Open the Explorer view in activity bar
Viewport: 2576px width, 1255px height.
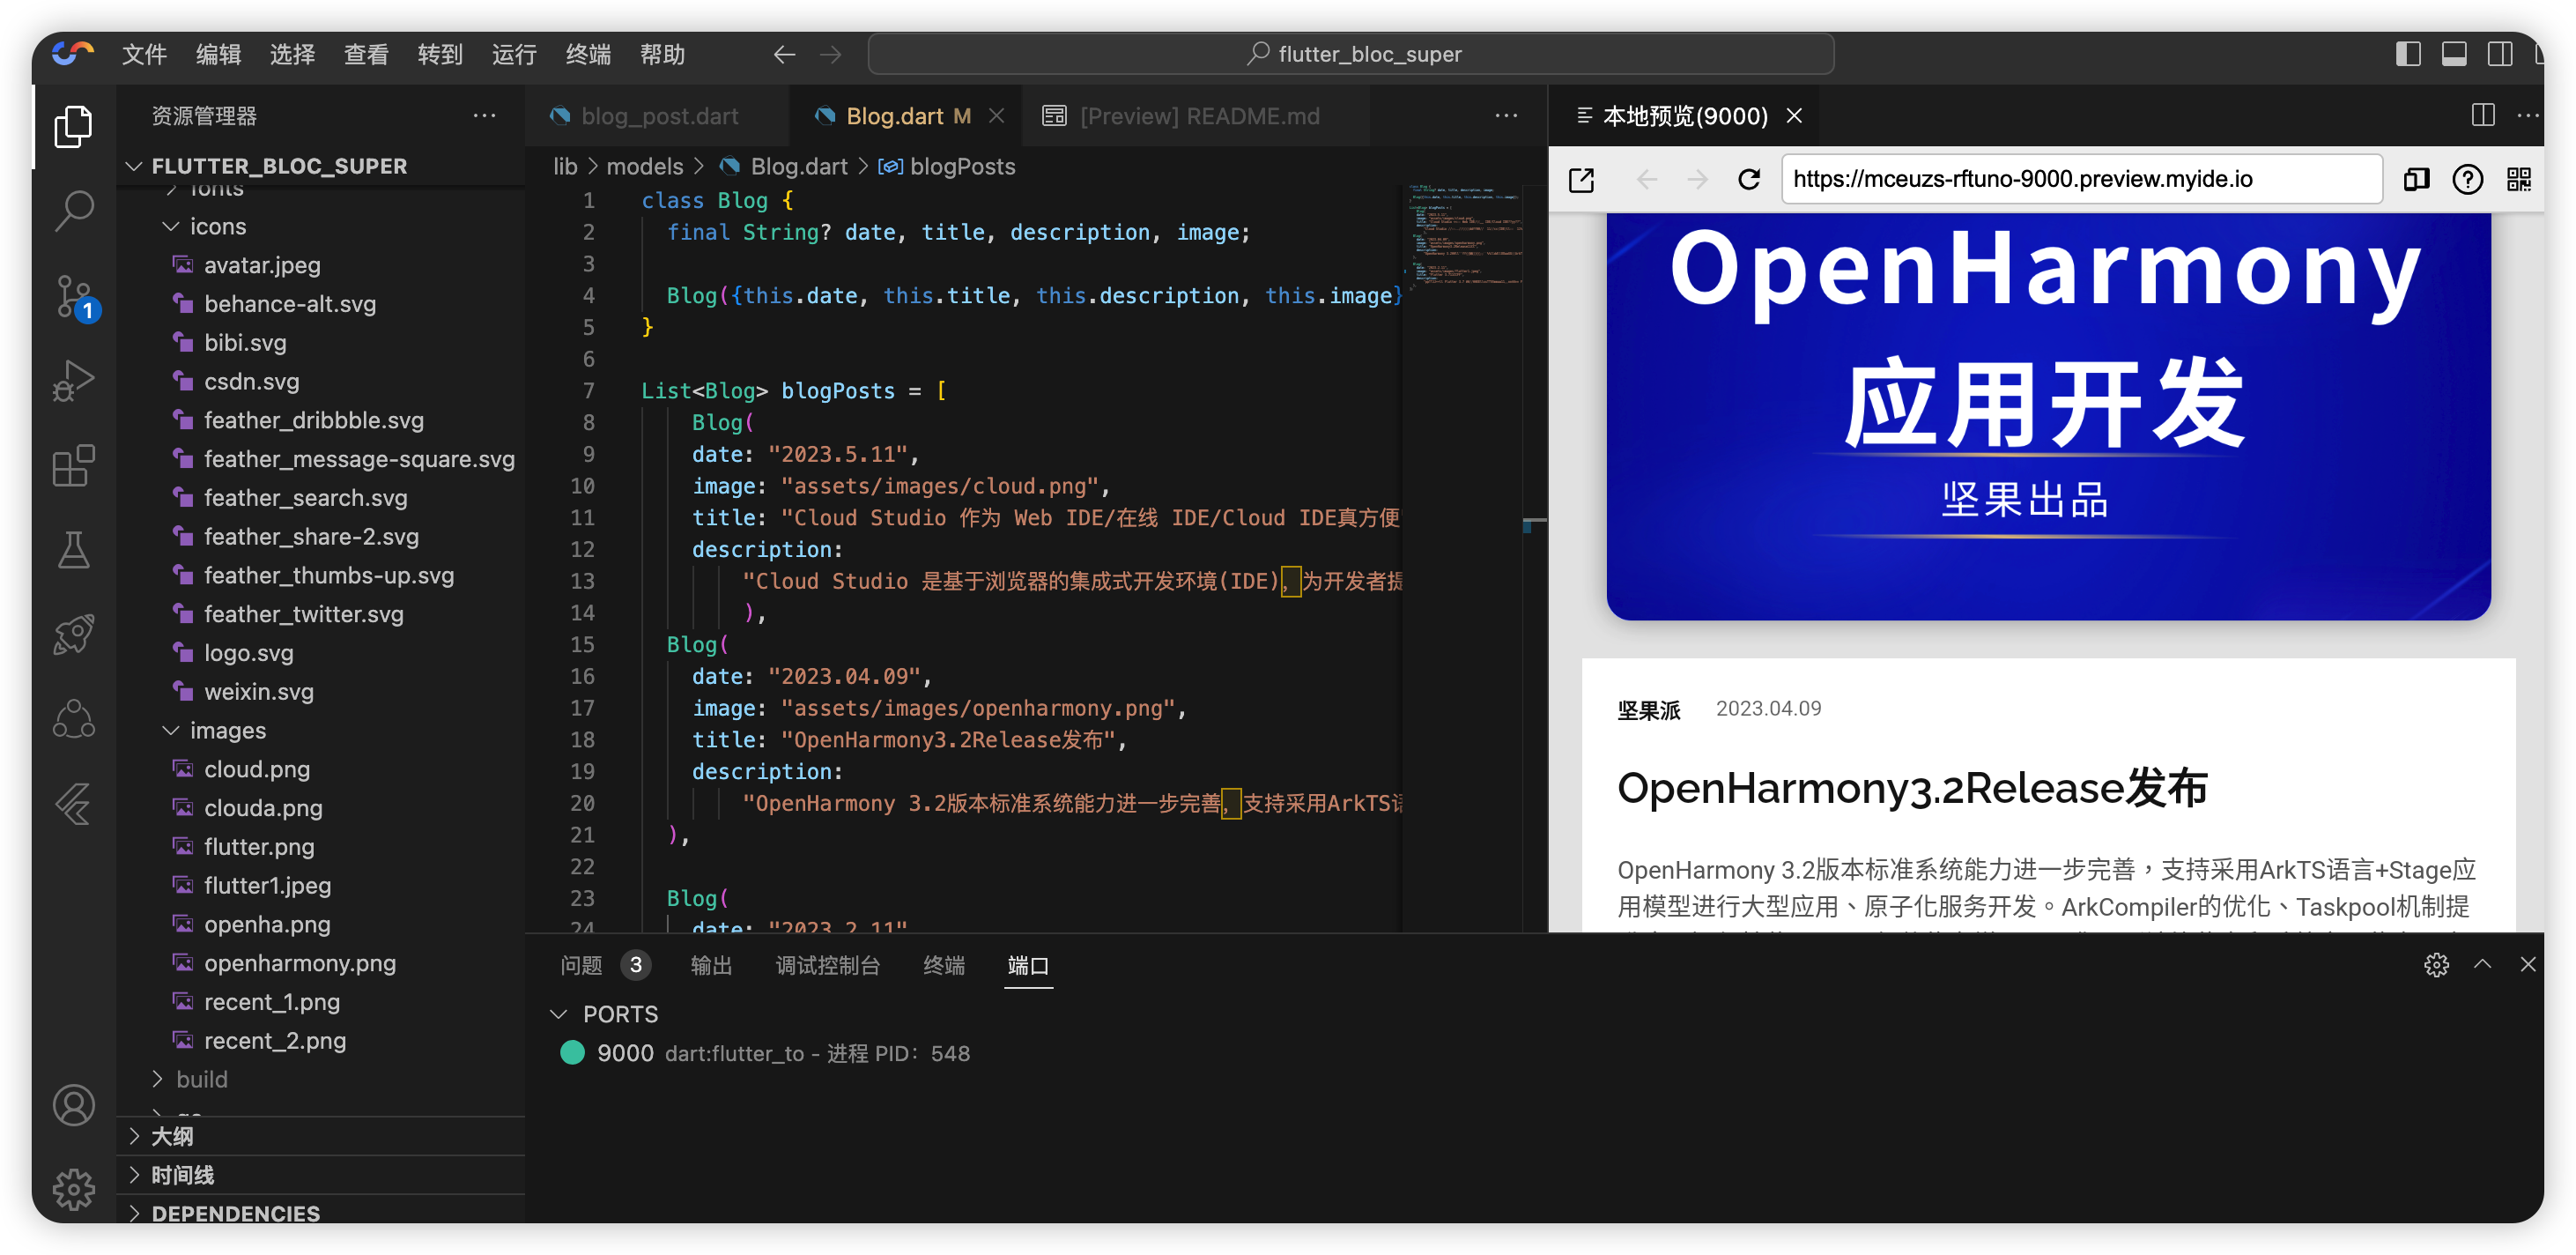73,127
